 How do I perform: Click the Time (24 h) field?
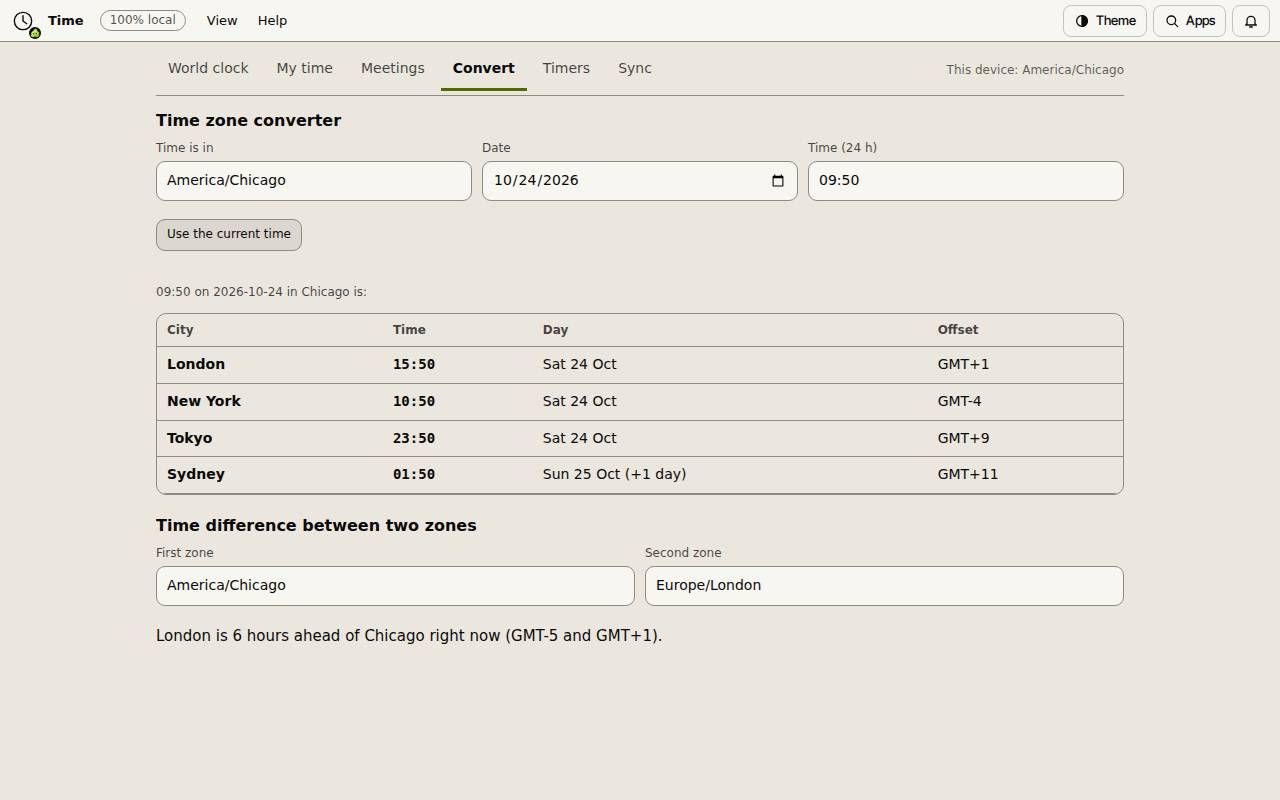(x=966, y=181)
